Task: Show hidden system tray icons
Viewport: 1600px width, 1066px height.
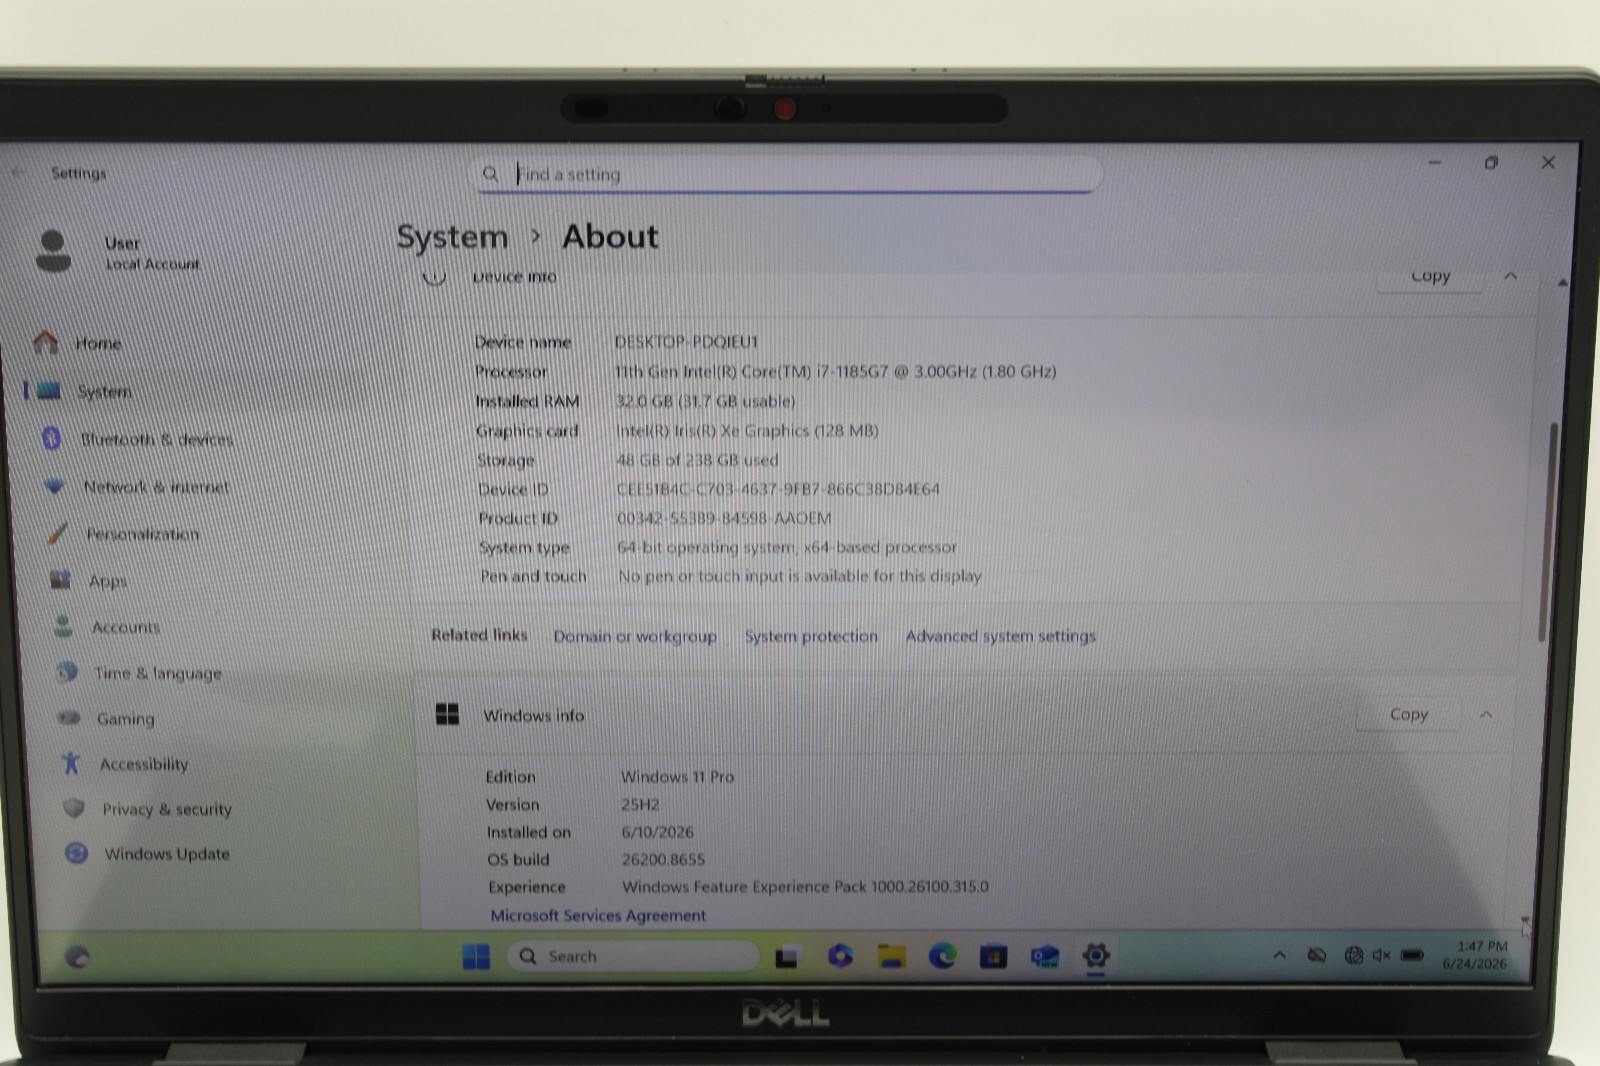Action: point(1279,955)
